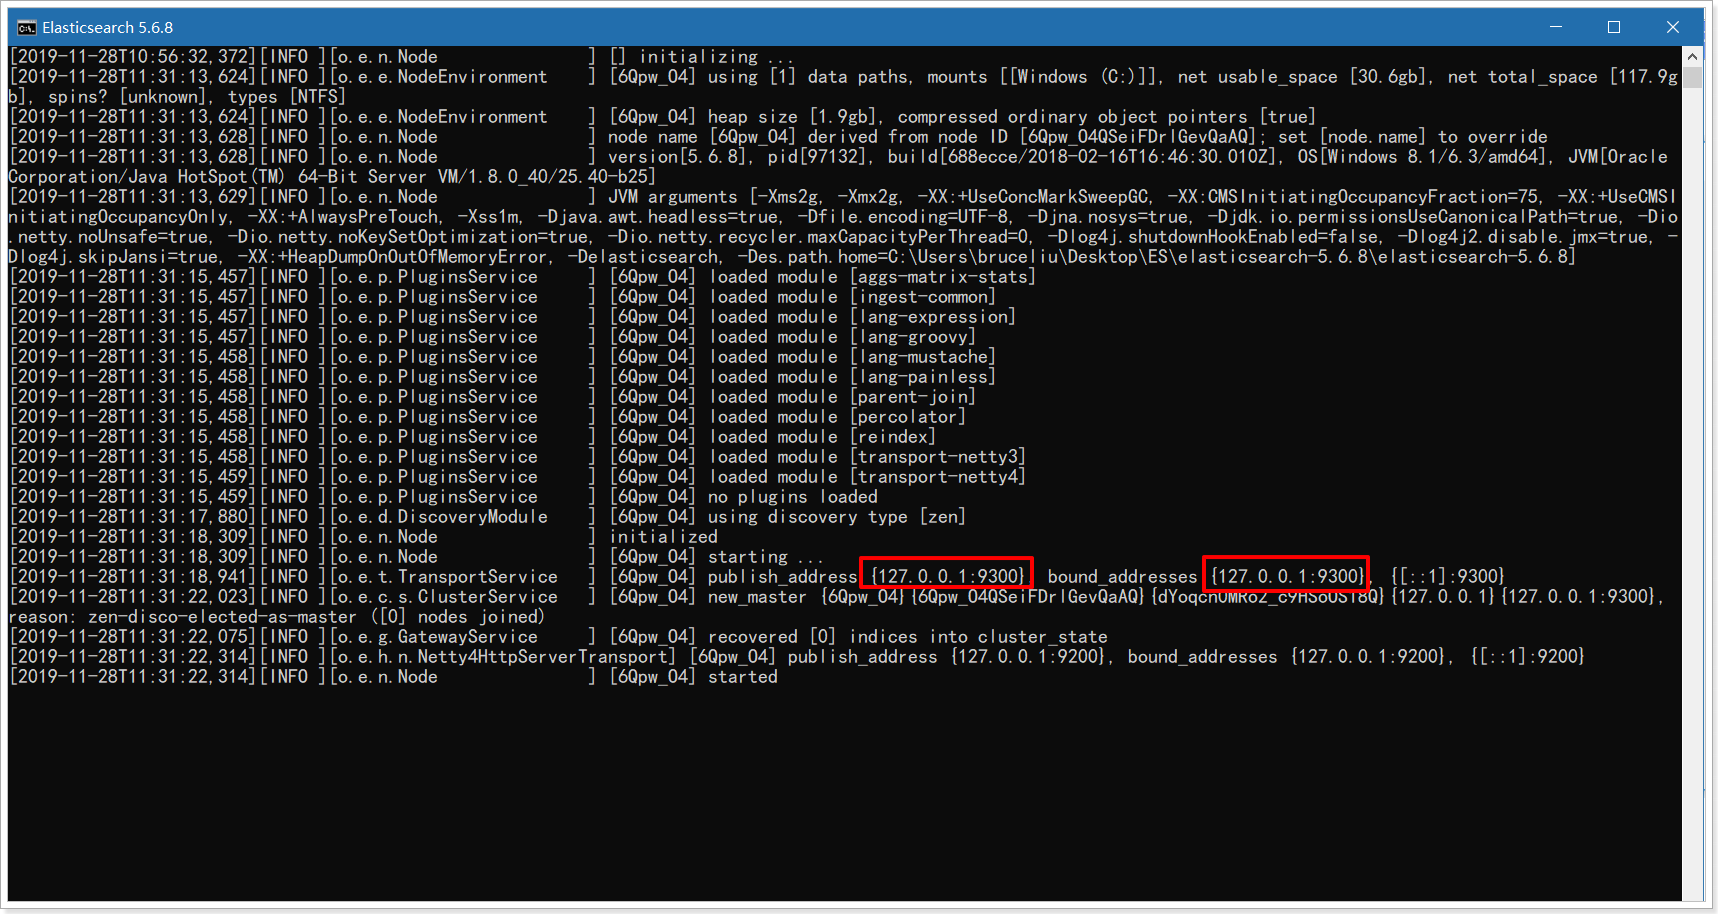
Task: Open the console system menu icon
Action: pos(27,27)
